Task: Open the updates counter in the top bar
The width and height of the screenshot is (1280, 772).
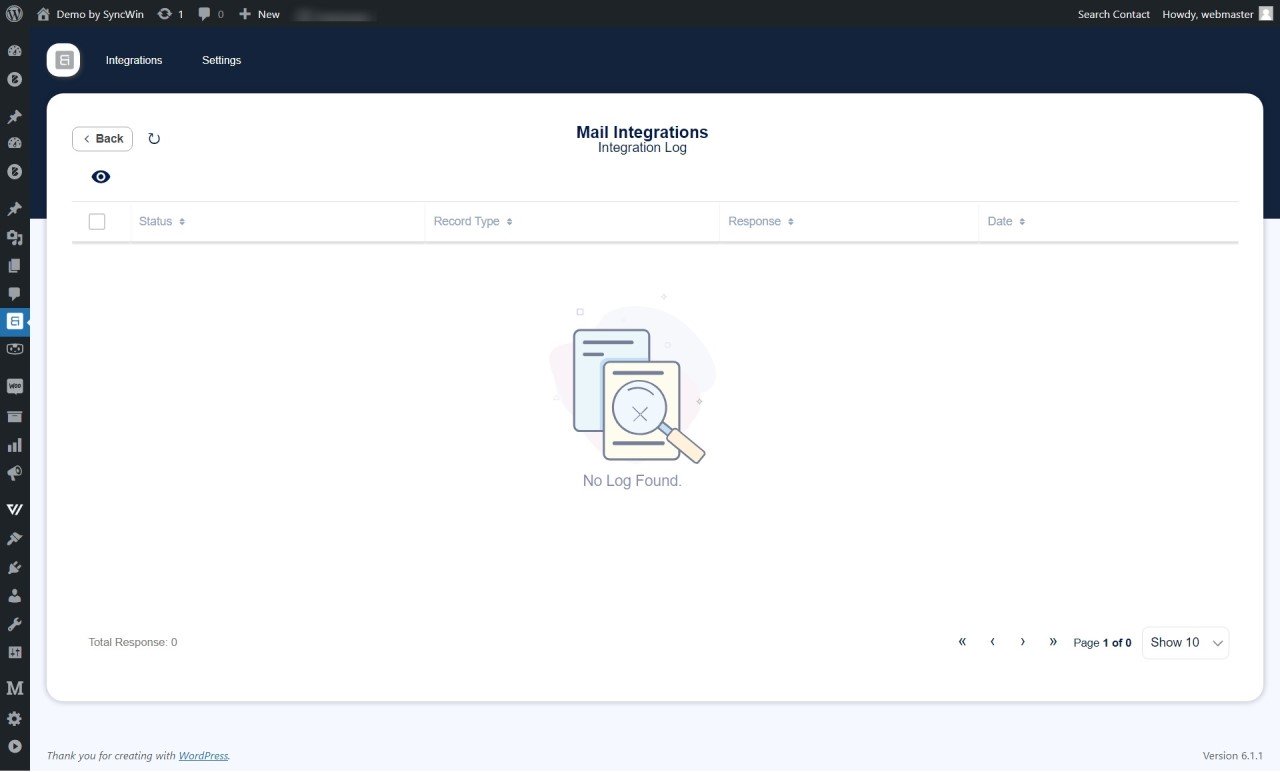Action: tap(171, 13)
